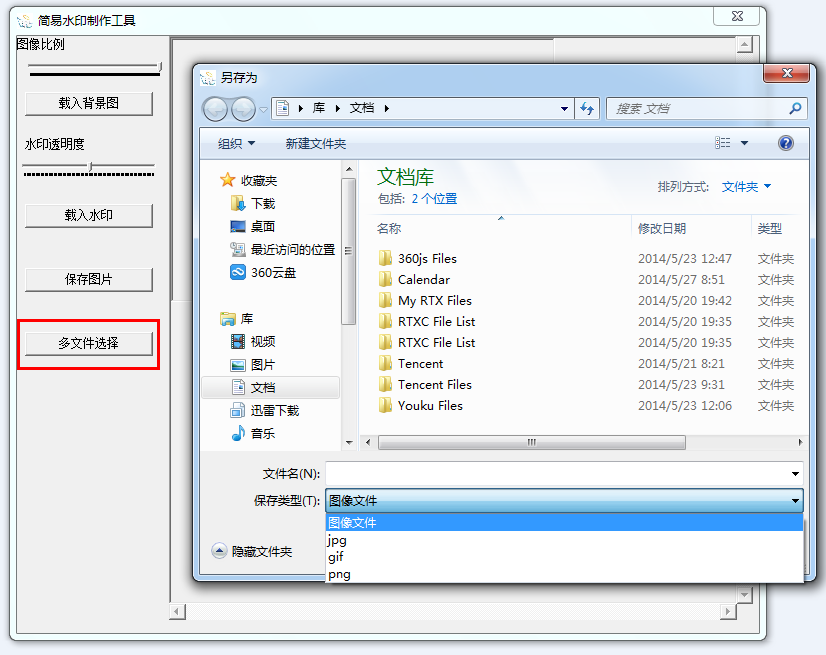Click the search magnifier icon
This screenshot has width=826, height=655.
tap(795, 109)
